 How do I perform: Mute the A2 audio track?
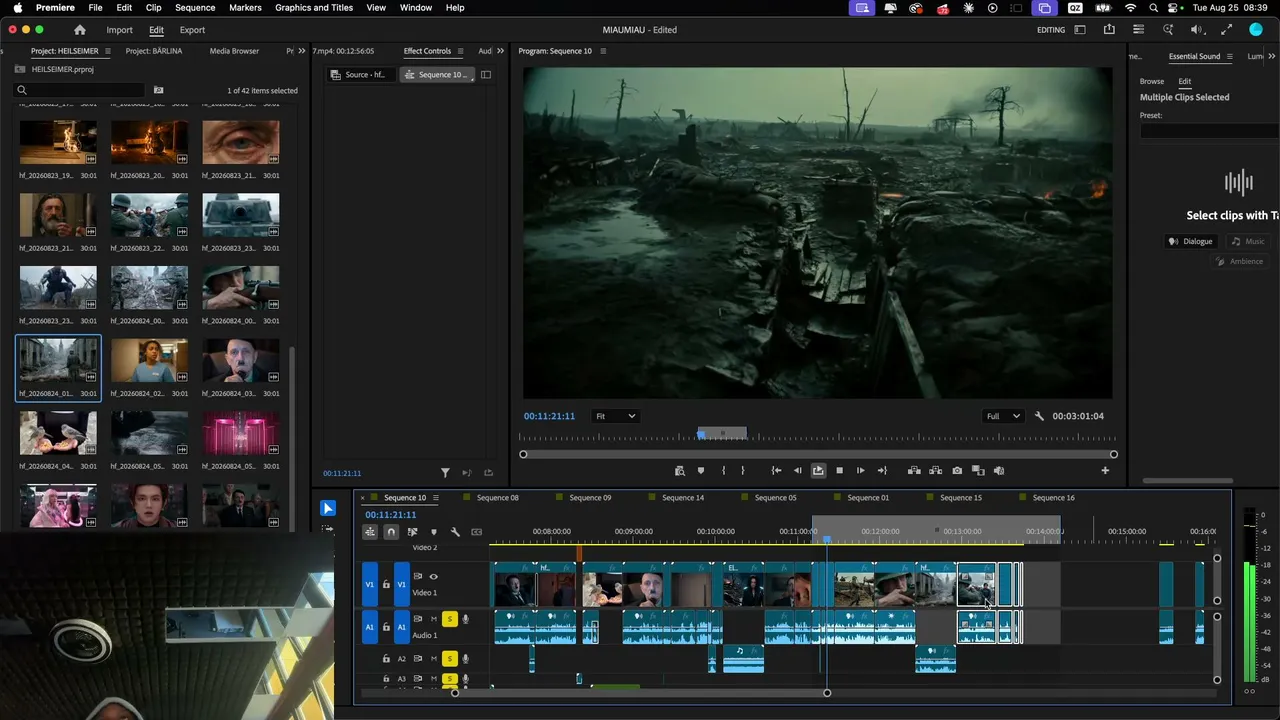click(434, 658)
